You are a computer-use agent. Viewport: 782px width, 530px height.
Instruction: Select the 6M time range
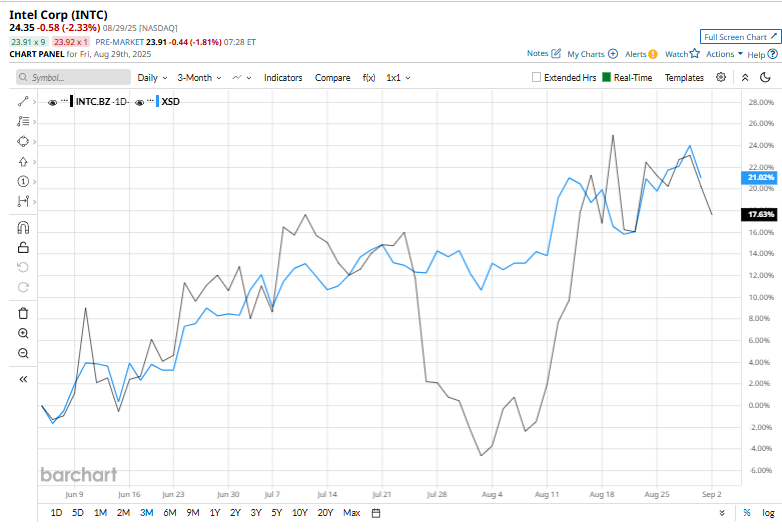[170, 513]
